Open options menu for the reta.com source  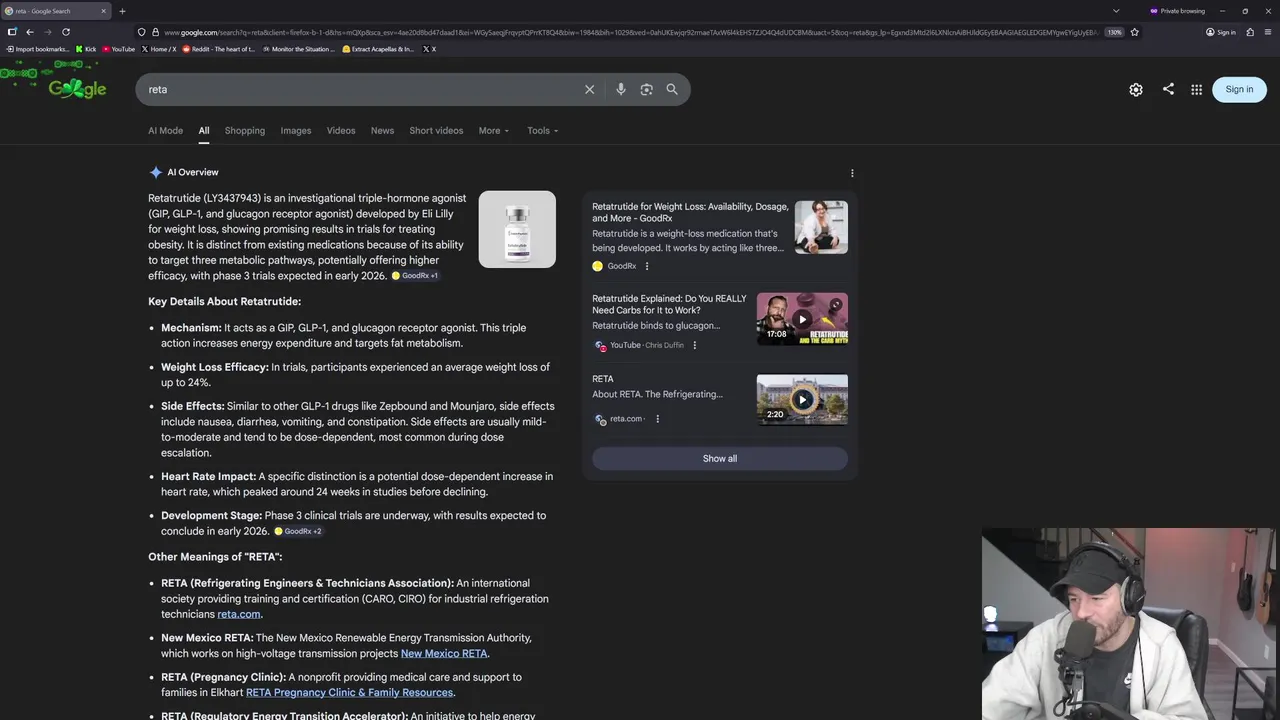pyautogui.click(x=658, y=419)
